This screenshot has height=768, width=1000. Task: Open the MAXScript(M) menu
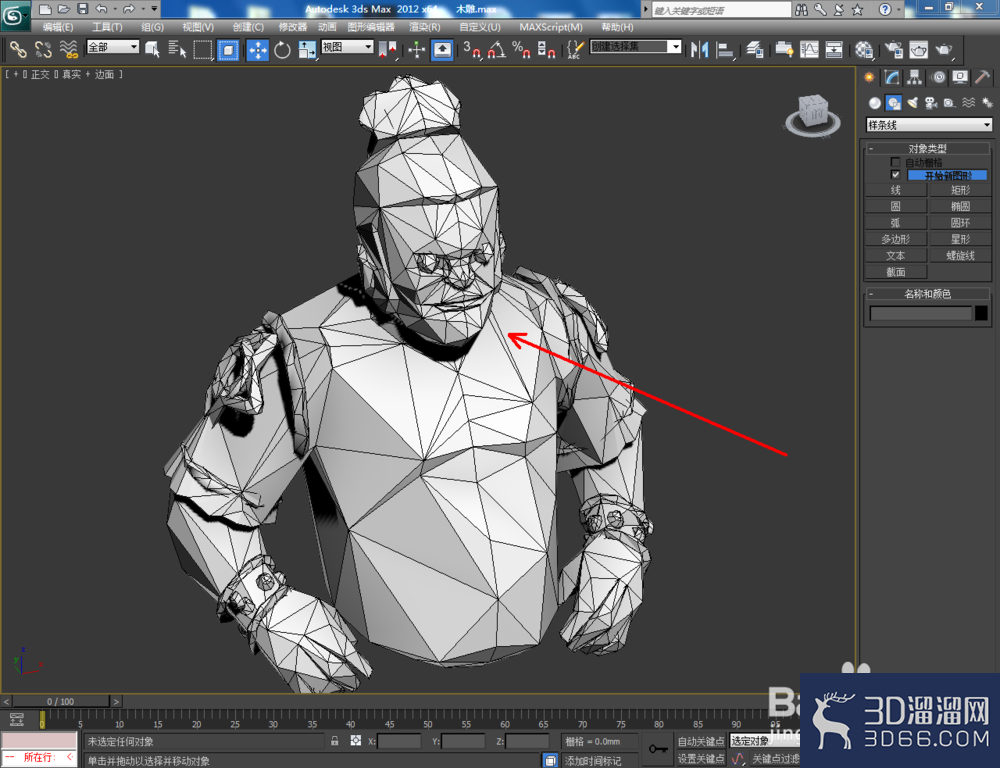click(x=551, y=27)
